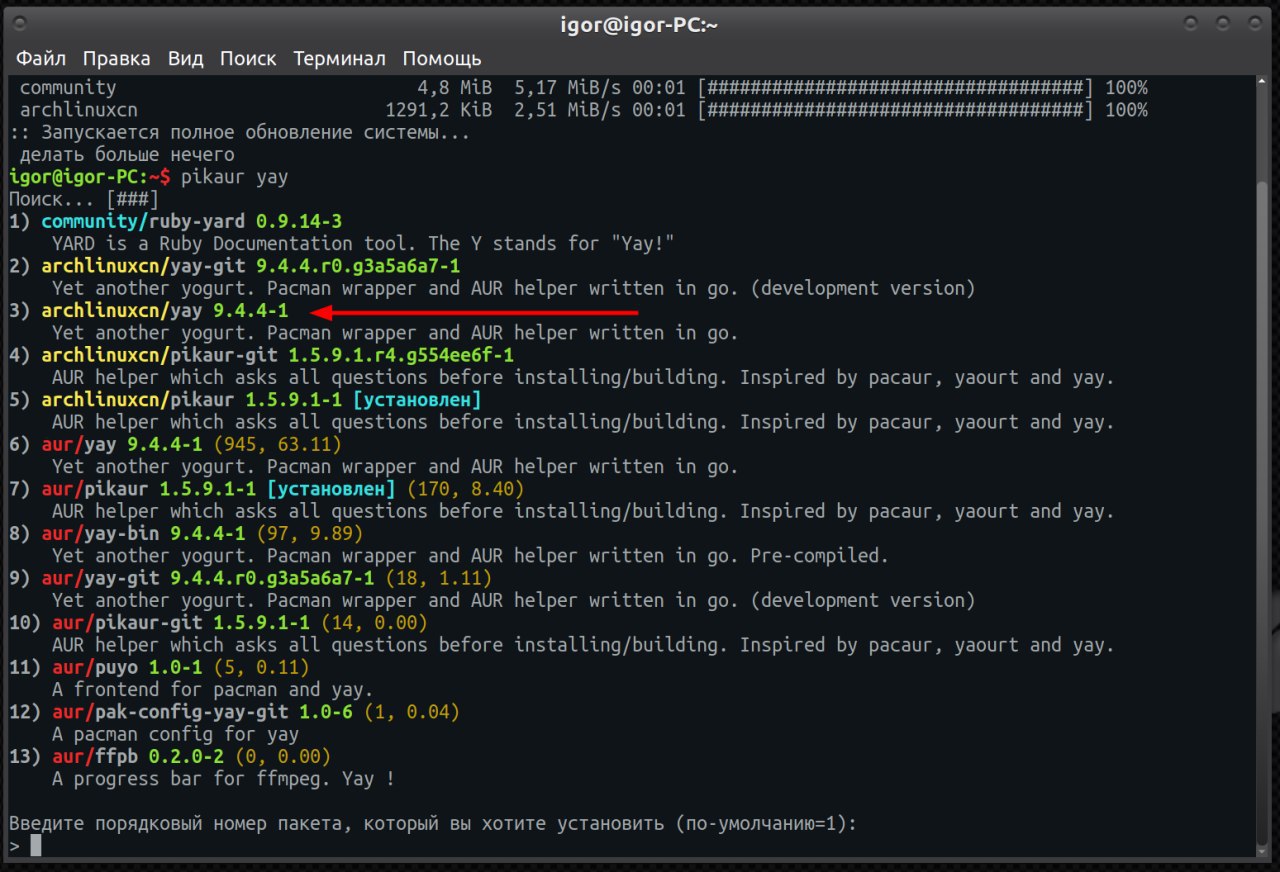Click the title bar text igor@igor-PC:~
The height and width of the screenshot is (872, 1280).
click(x=640, y=25)
